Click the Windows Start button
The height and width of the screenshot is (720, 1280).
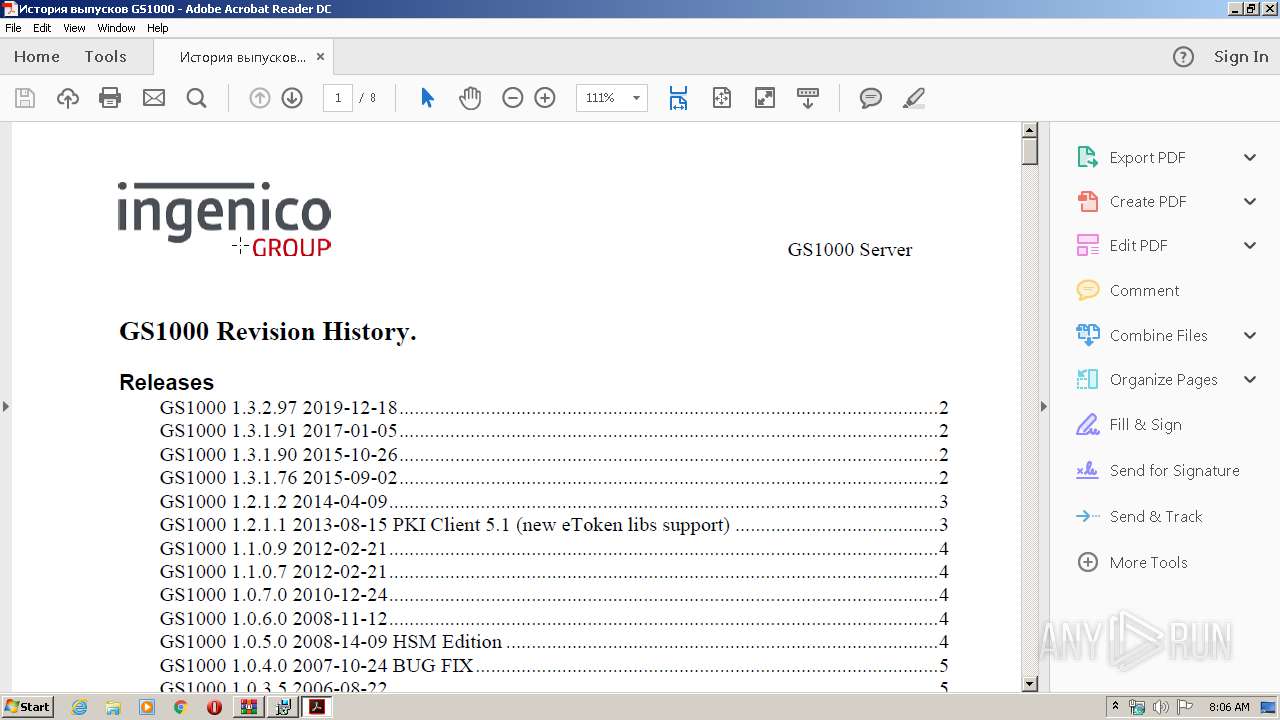coord(27,707)
